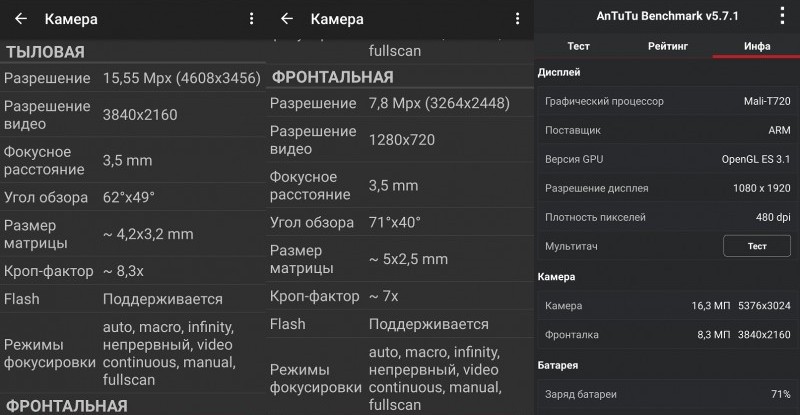Select the Камера 16,3 МП row
Image resolution: width=800 pixels, height=415 pixels.
pos(666,305)
